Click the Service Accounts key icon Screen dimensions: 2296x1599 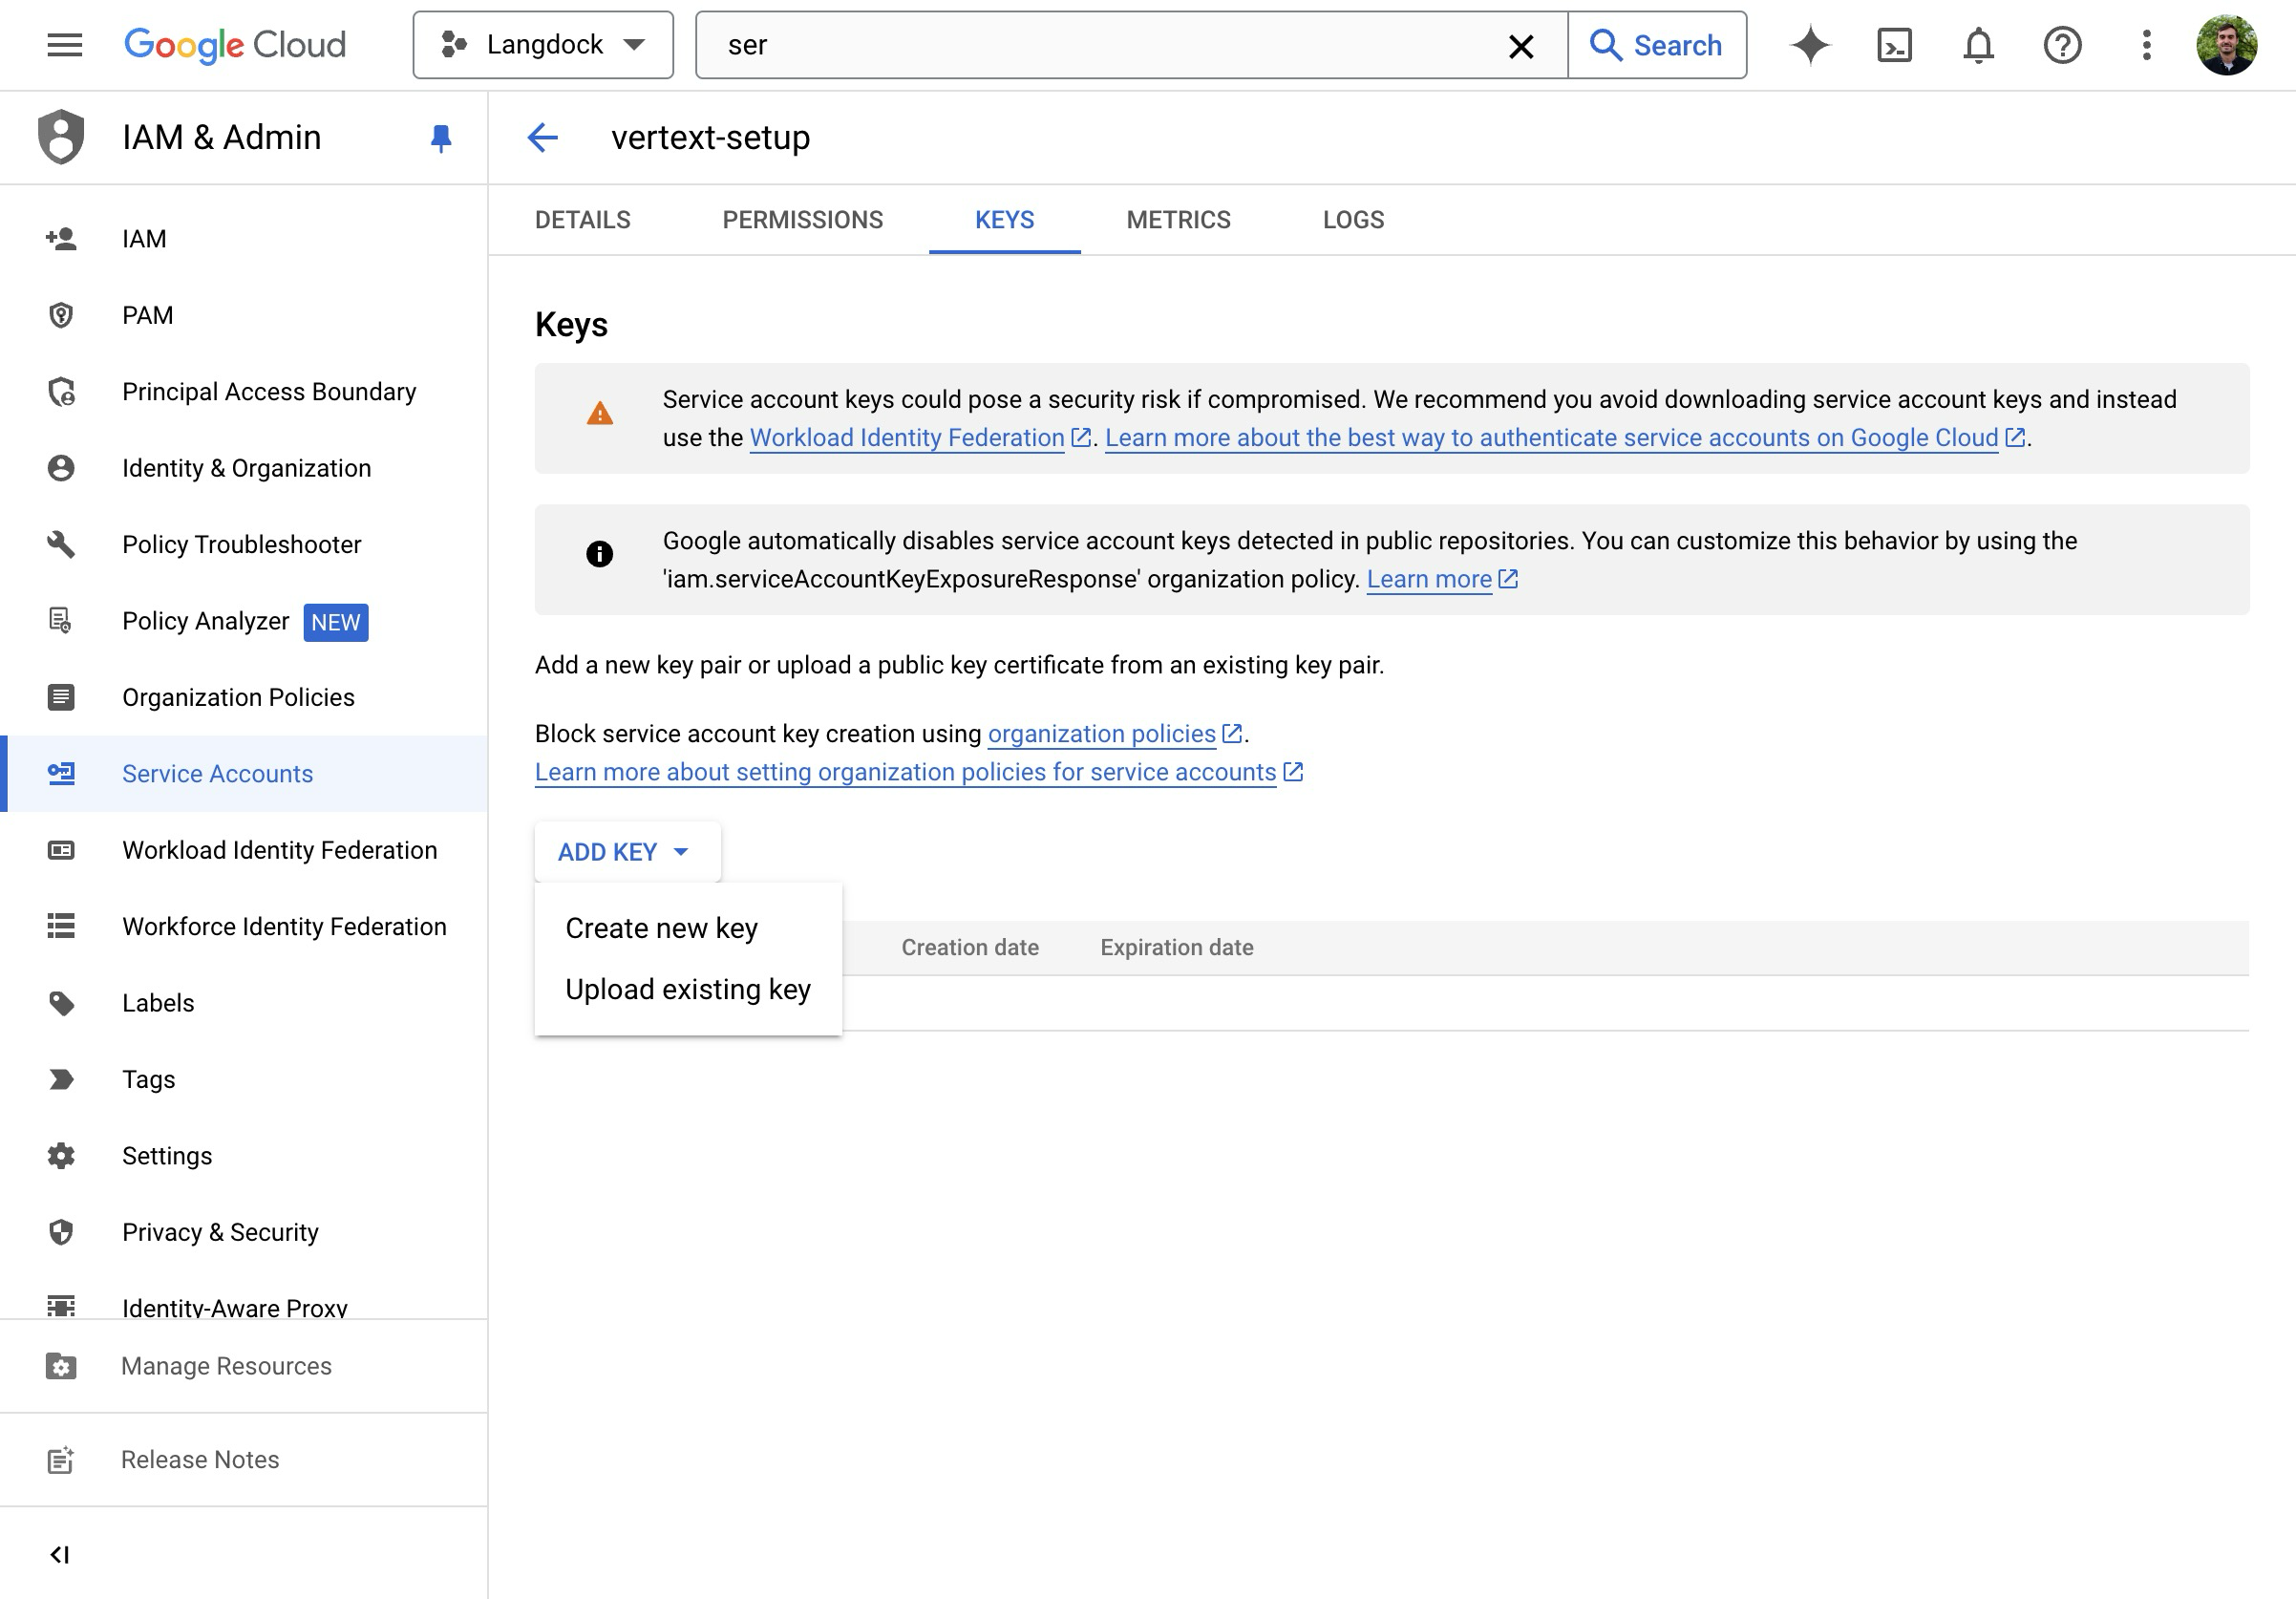click(x=61, y=774)
